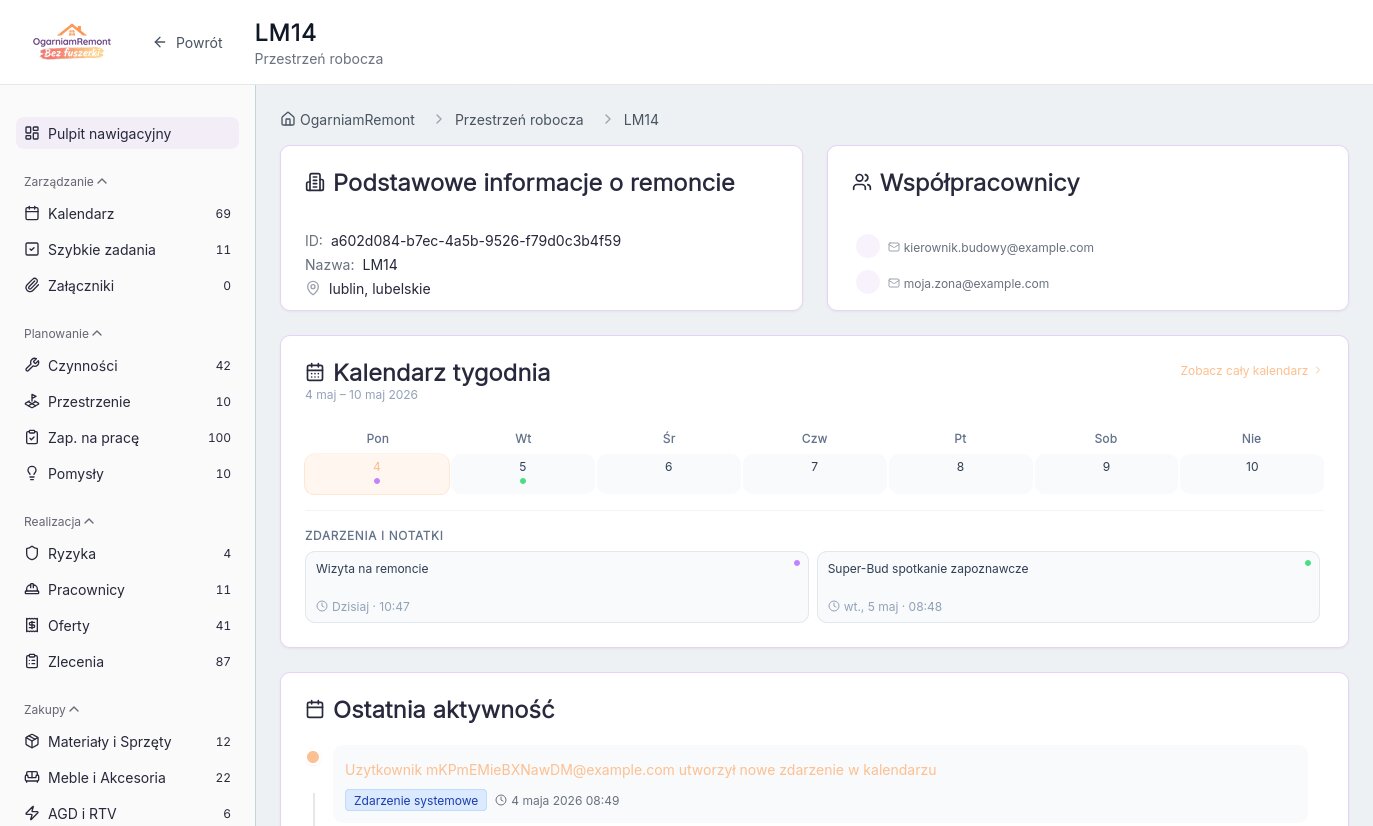Select Tuesday 5 in the week calendar

[523, 474]
